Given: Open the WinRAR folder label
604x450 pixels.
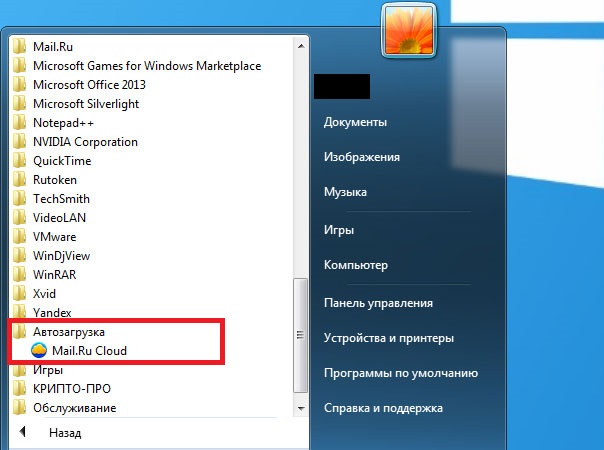Looking at the screenshot, I should click(x=54, y=275).
